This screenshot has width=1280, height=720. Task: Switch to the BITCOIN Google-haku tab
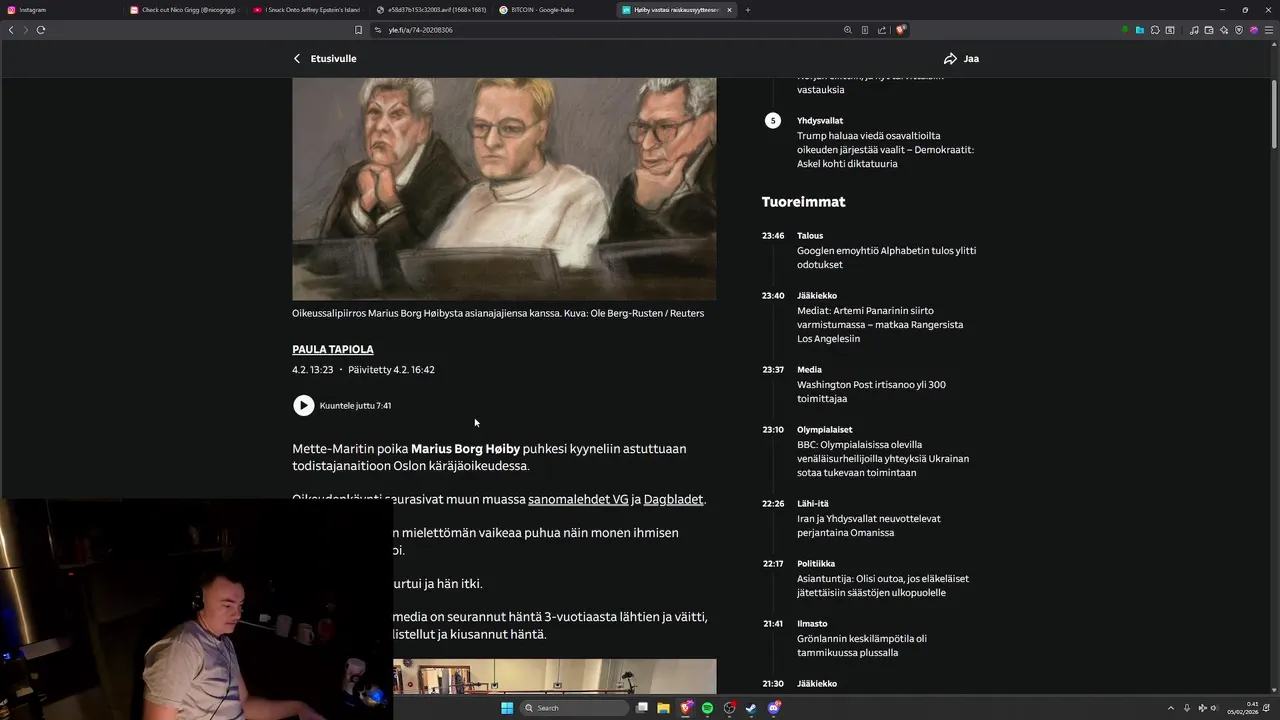point(553,10)
